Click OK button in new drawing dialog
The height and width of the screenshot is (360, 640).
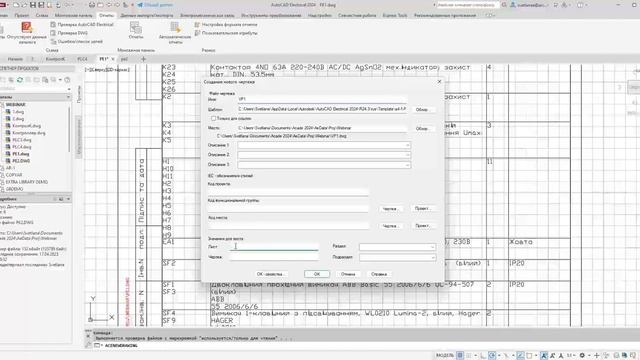[317, 274]
